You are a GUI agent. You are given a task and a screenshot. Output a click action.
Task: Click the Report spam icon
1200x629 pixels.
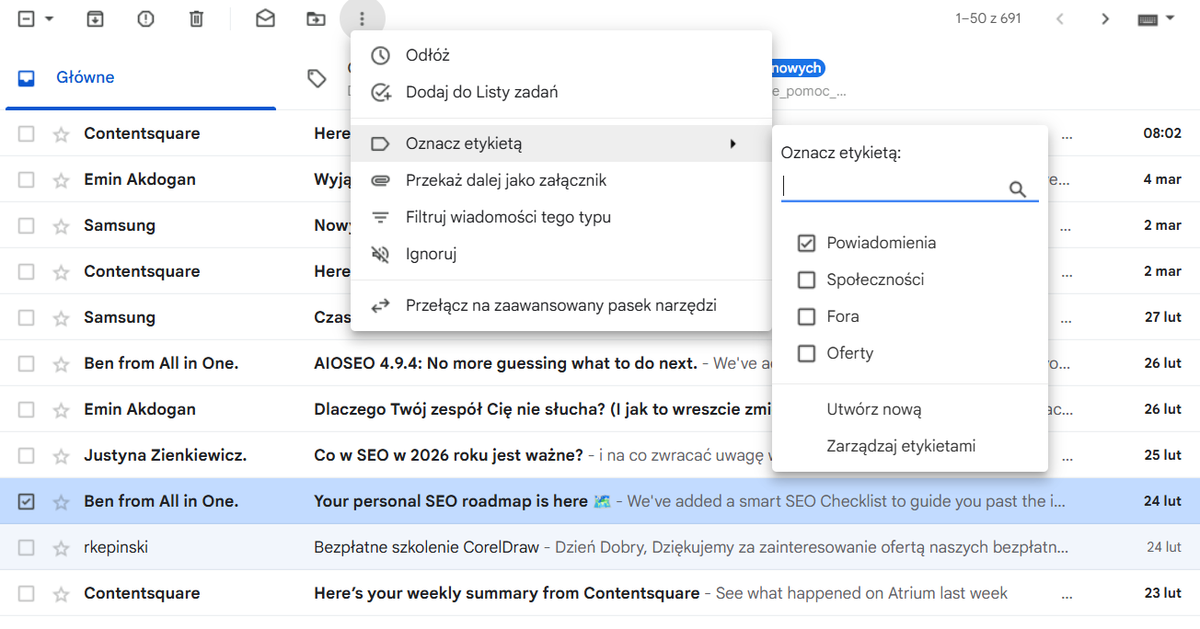(146, 19)
